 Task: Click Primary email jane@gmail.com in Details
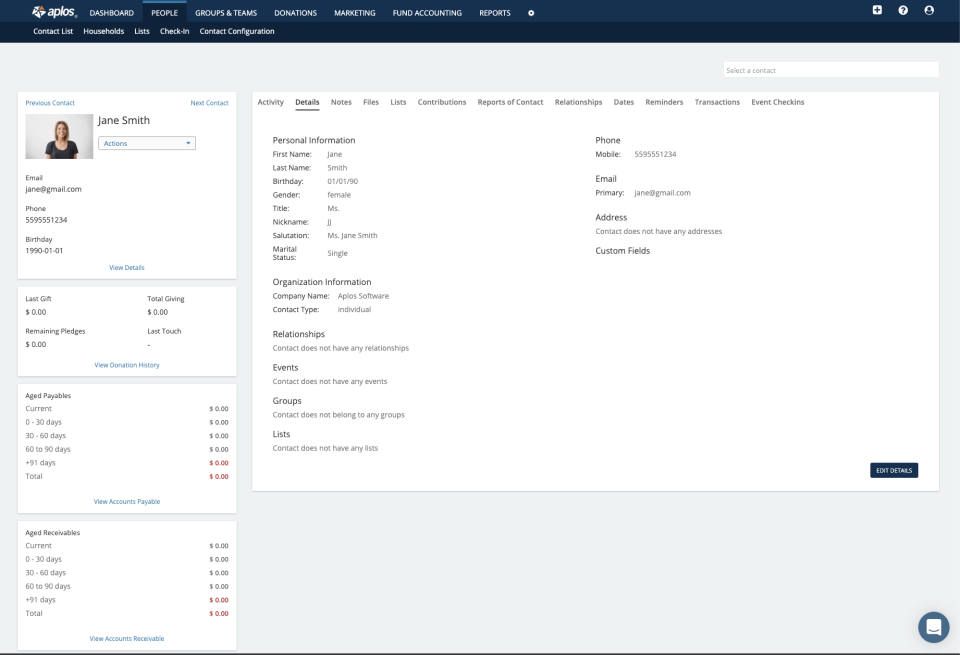pyautogui.click(x=662, y=193)
